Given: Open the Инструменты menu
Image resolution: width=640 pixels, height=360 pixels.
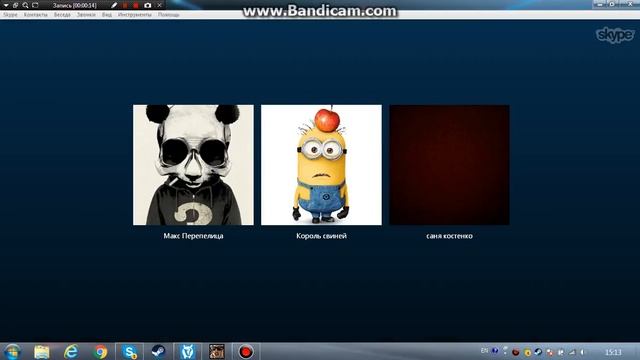Looking at the screenshot, I should [x=135, y=15].
